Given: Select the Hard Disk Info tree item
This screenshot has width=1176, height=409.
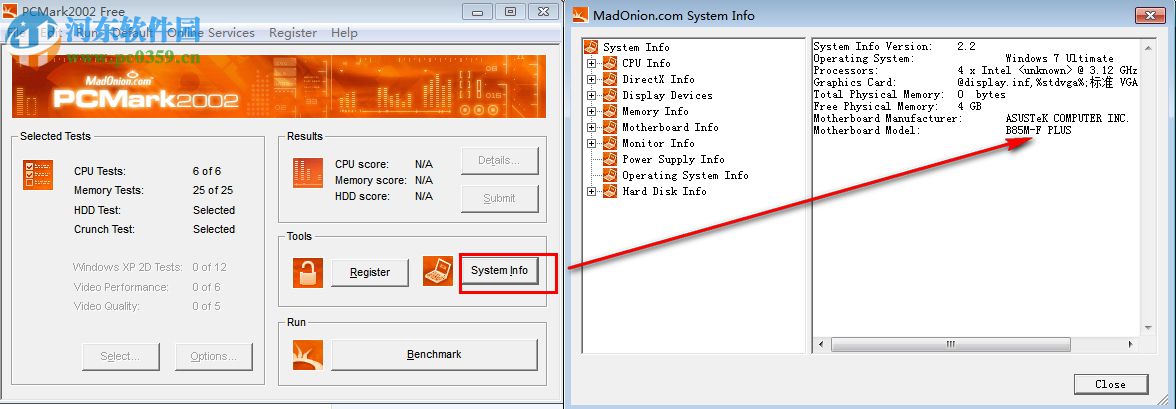Looking at the screenshot, I should 664,191.
